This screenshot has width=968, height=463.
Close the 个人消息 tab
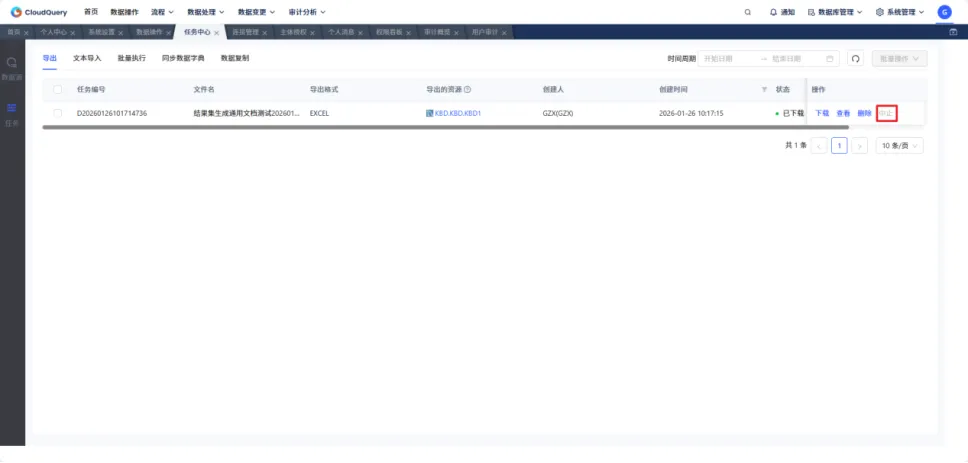tap(360, 33)
